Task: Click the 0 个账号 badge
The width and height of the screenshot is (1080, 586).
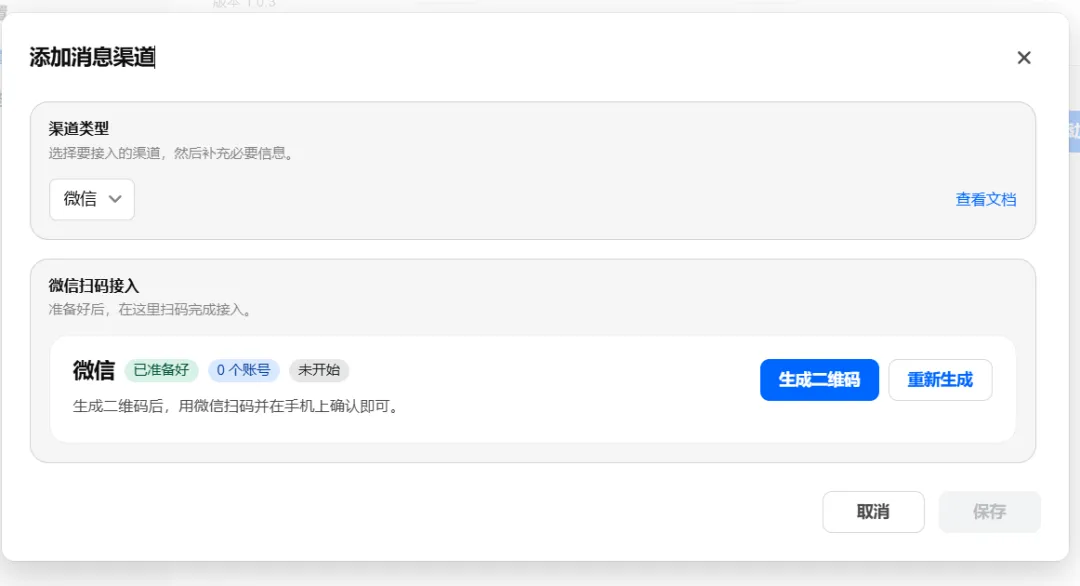Action: (243, 370)
